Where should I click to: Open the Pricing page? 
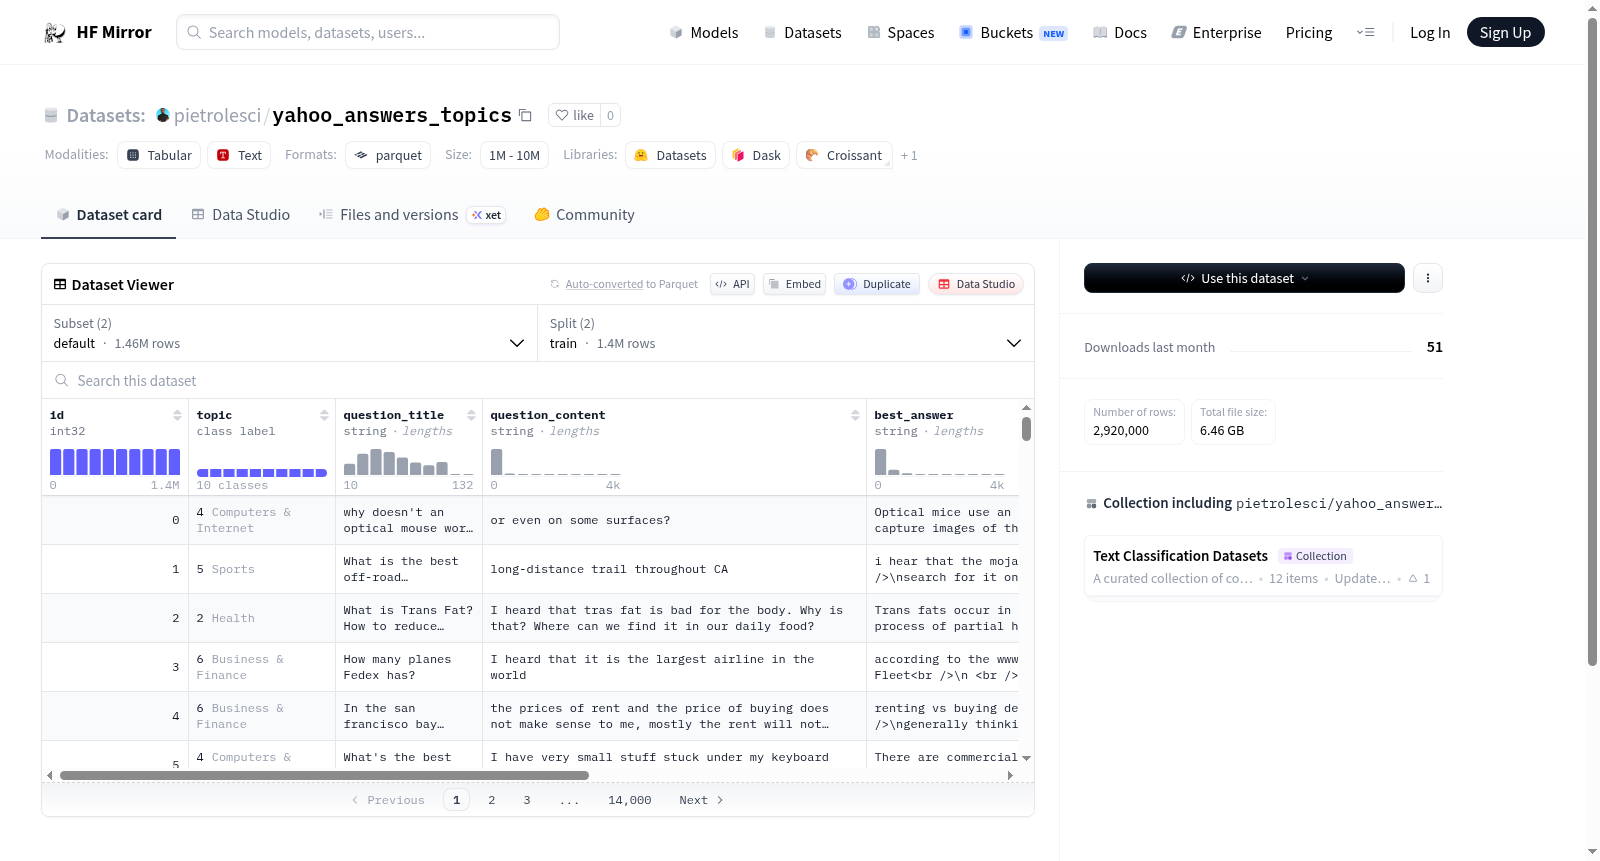1309,33
